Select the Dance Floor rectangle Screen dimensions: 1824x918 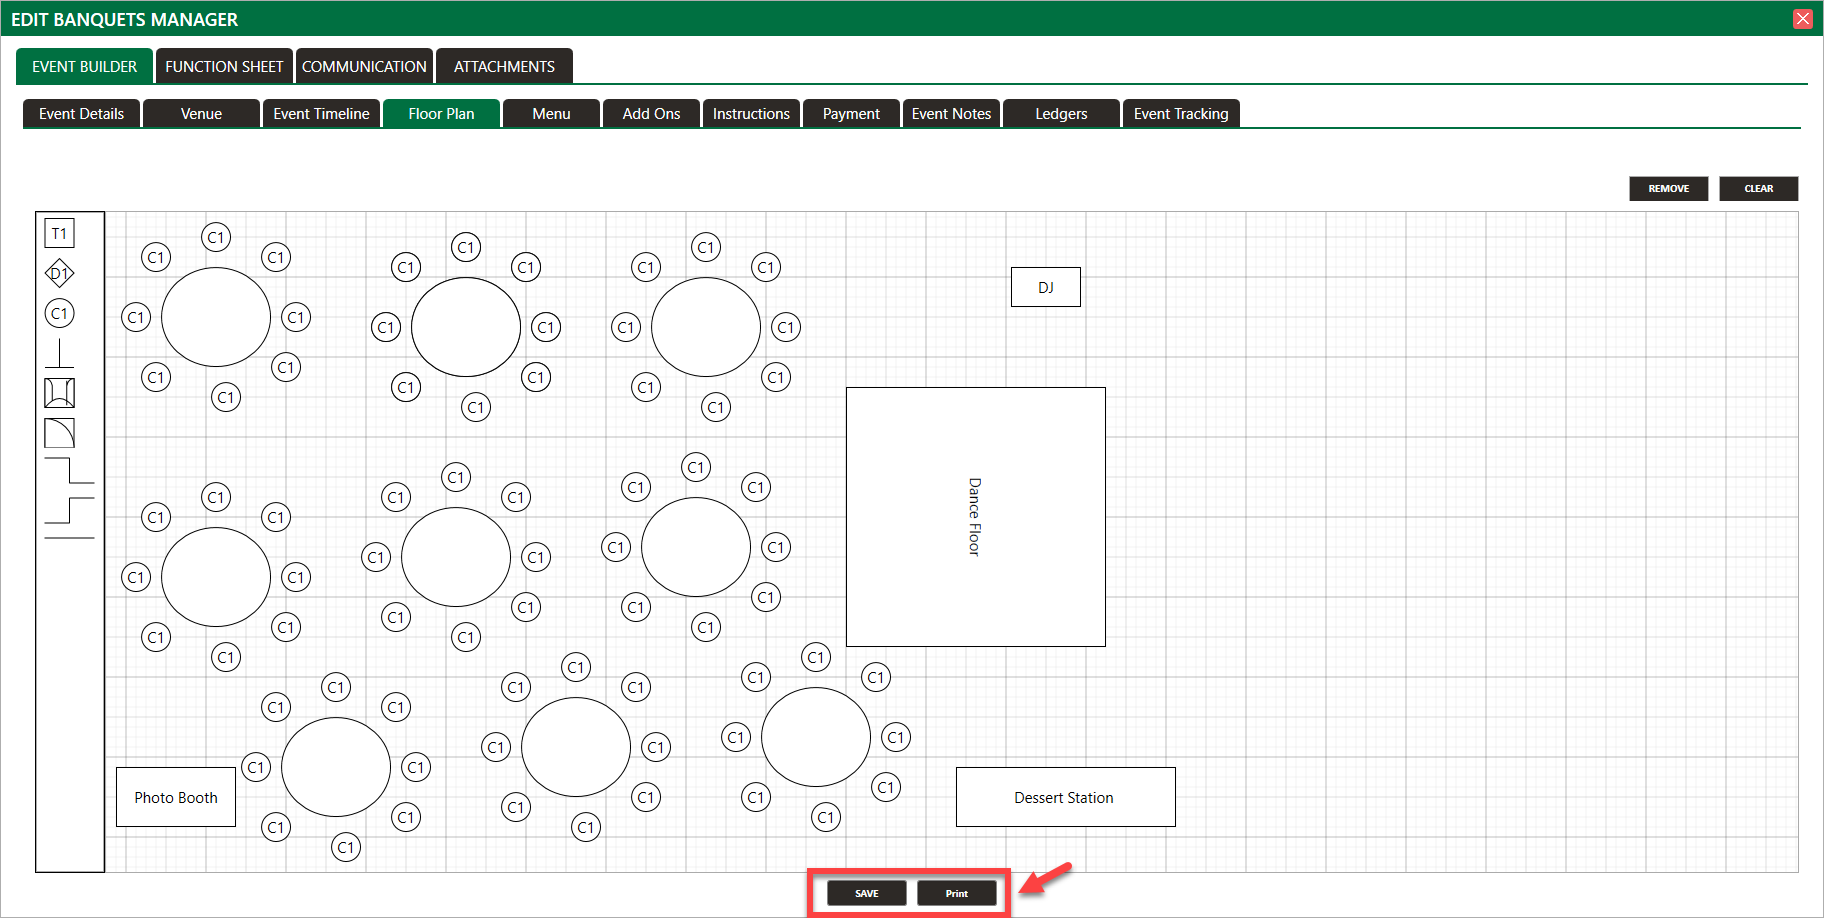[975, 517]
